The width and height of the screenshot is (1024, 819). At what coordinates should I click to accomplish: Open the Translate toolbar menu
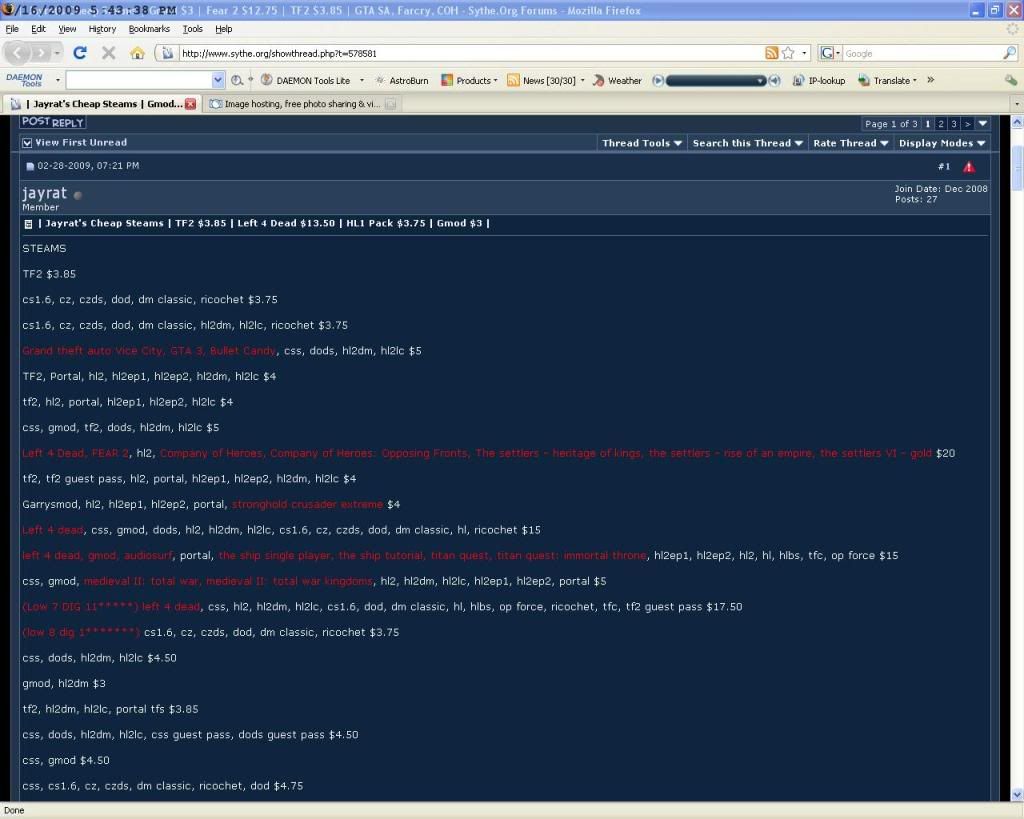pyautogui.click(x=888, y=80)
